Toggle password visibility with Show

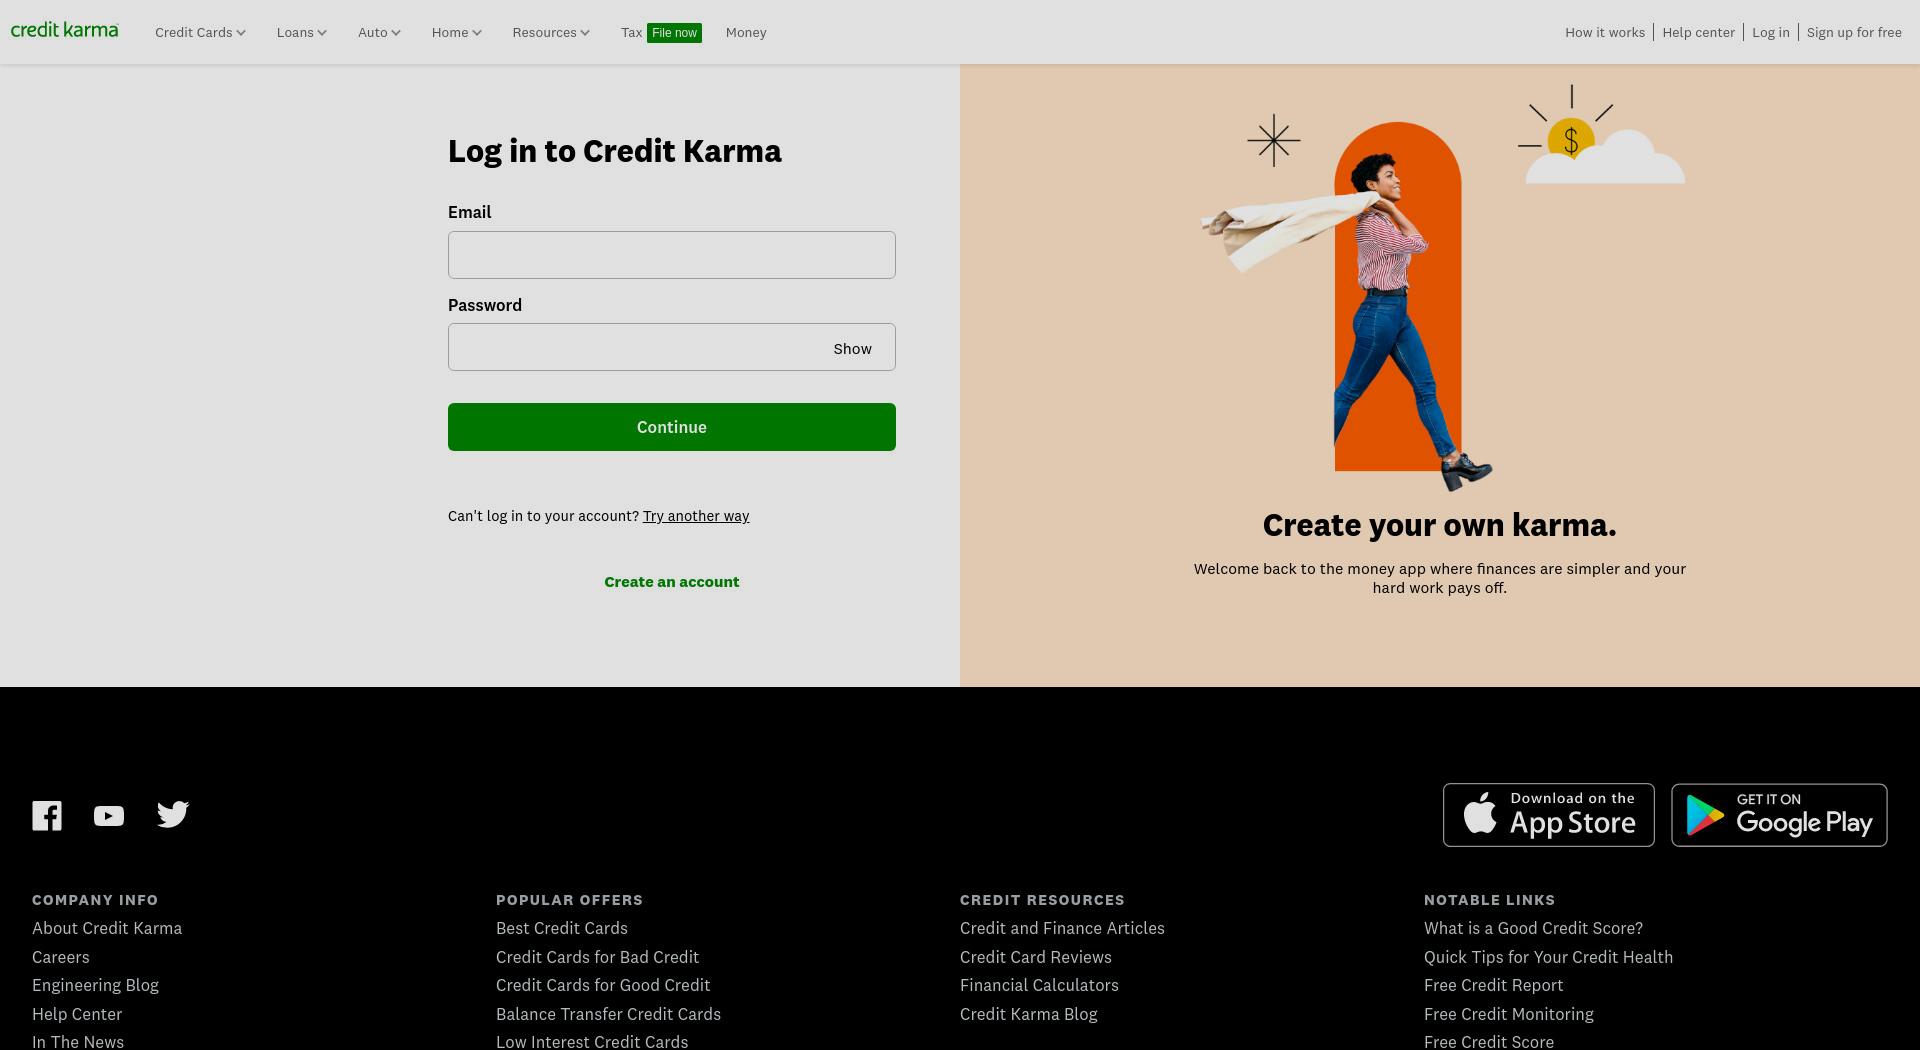click(852, 348)
